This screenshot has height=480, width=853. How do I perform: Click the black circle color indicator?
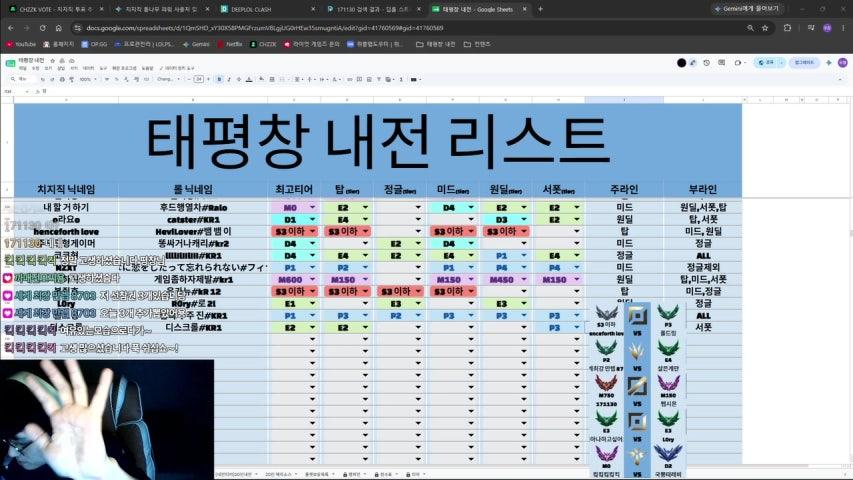pyautogui.click(x=681, y=63)
